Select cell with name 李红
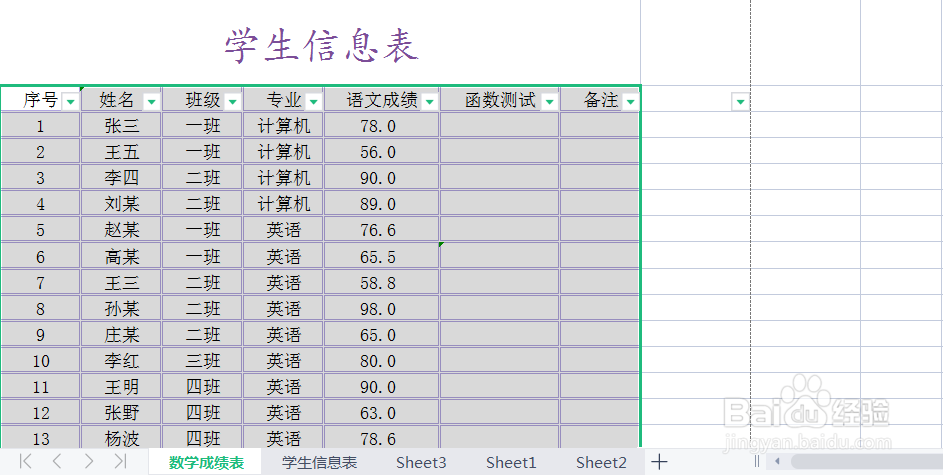Viewport: 943px width, 475px height. (x=121, y=361)
